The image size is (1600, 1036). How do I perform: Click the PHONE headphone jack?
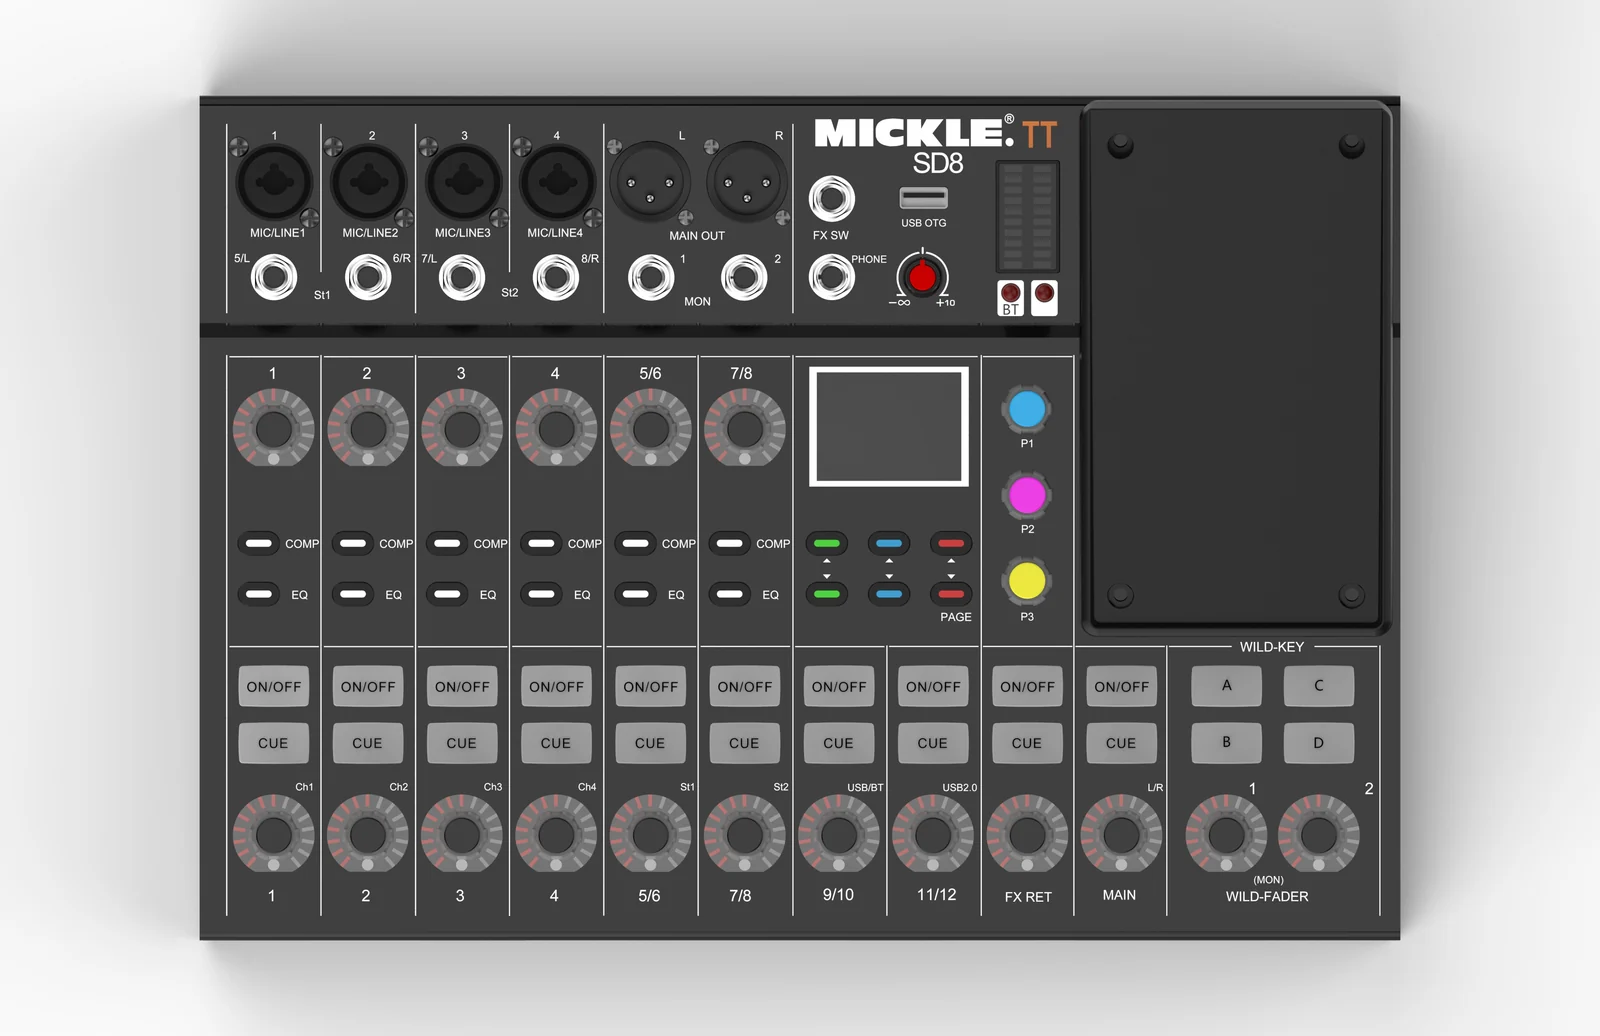coord(831,277)
